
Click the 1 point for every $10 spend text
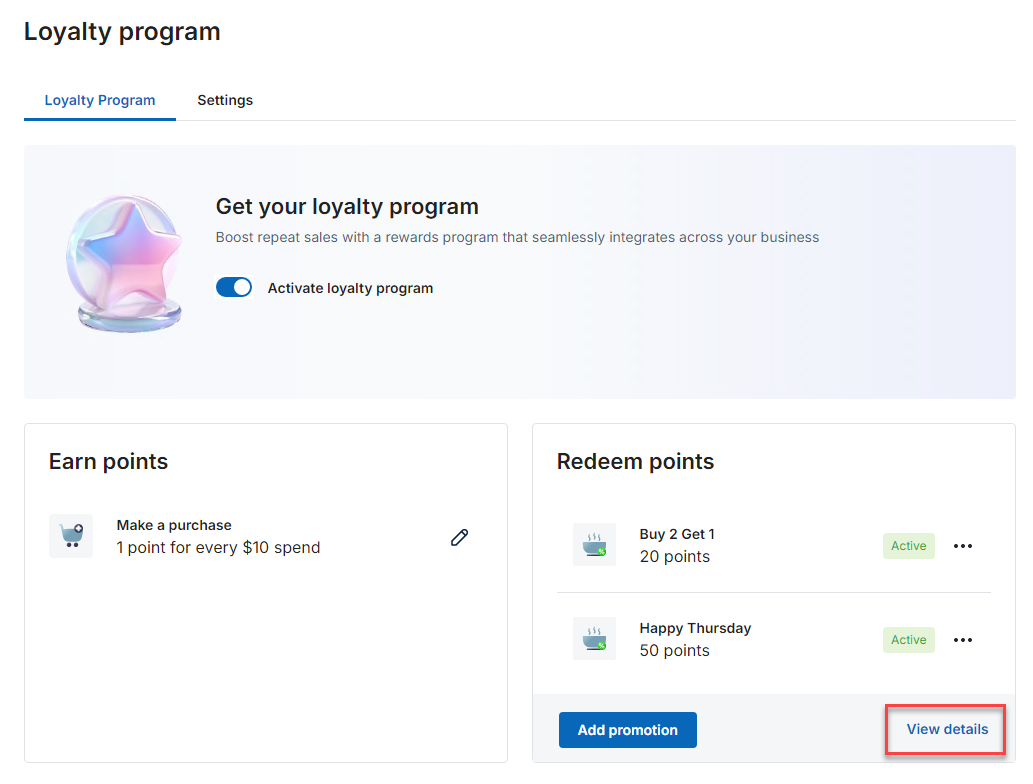click(218, 547)
